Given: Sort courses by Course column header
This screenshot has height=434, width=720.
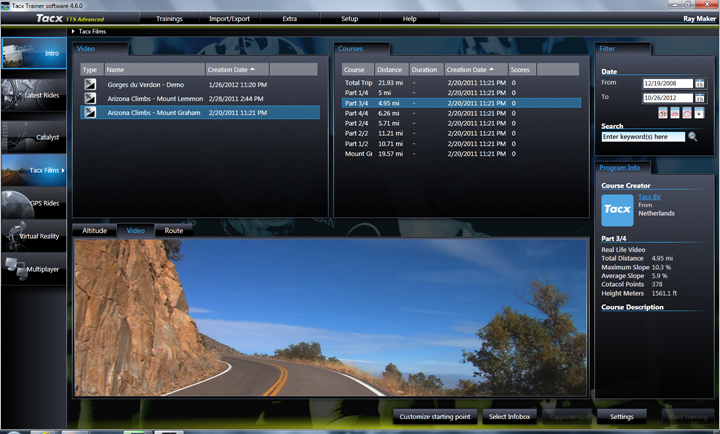Looking at the screenshot, I should [358, 69].
